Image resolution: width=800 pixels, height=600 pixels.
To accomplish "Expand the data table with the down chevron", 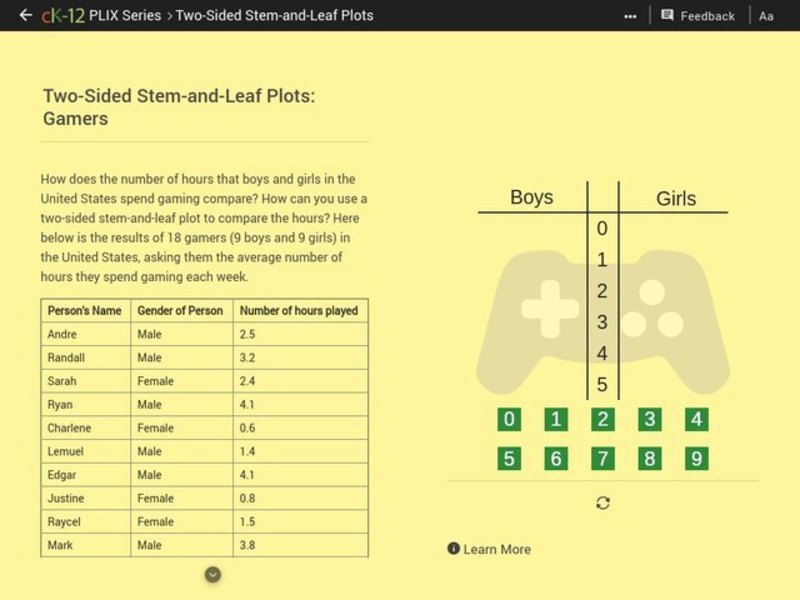I will (x=212, y=574).
